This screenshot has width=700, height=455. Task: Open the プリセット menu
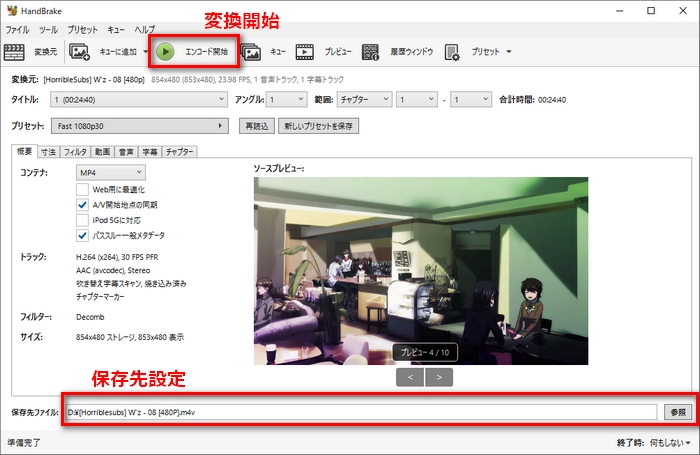click(x=82, y=30)
